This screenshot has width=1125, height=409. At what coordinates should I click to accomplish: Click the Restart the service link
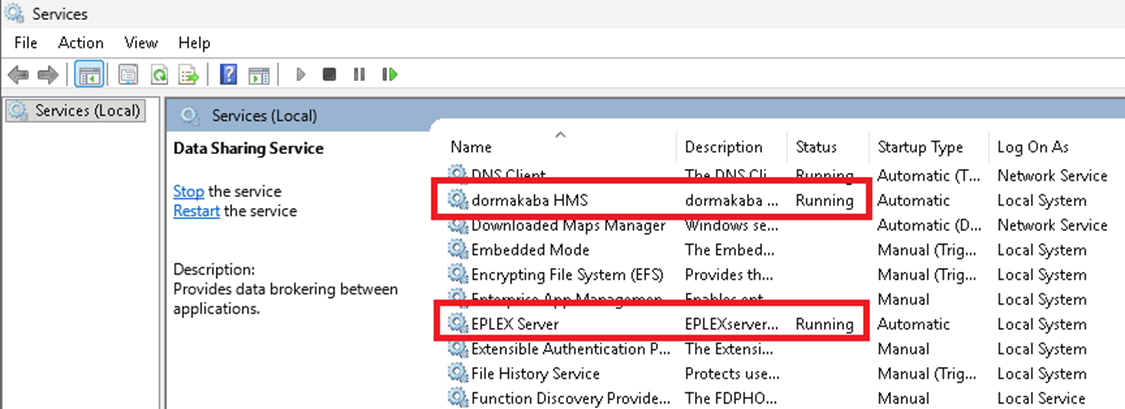[x=196, y=211]
